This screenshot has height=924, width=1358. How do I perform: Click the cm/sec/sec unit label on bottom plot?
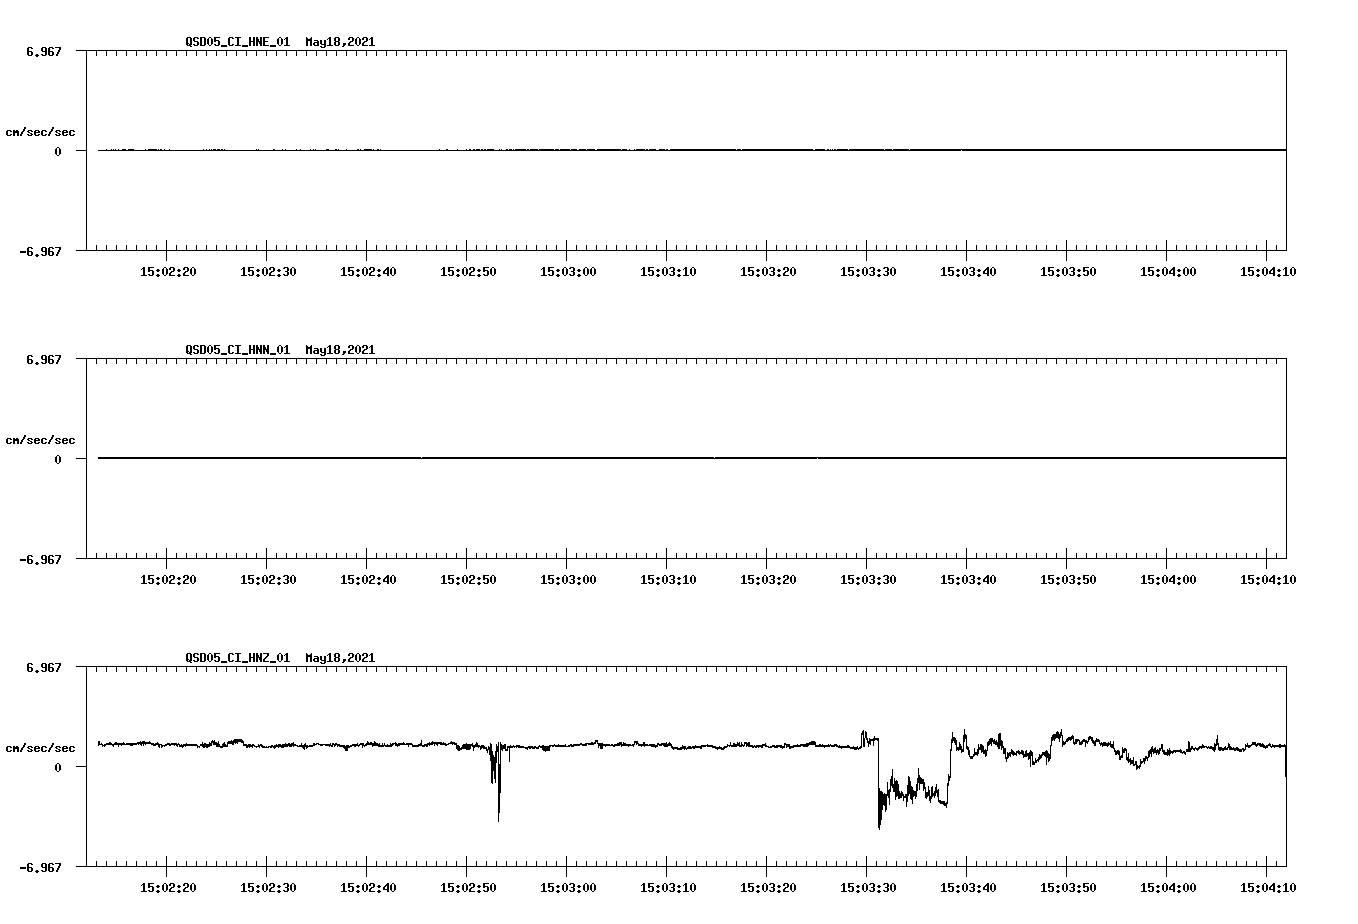tap(41, 746)
